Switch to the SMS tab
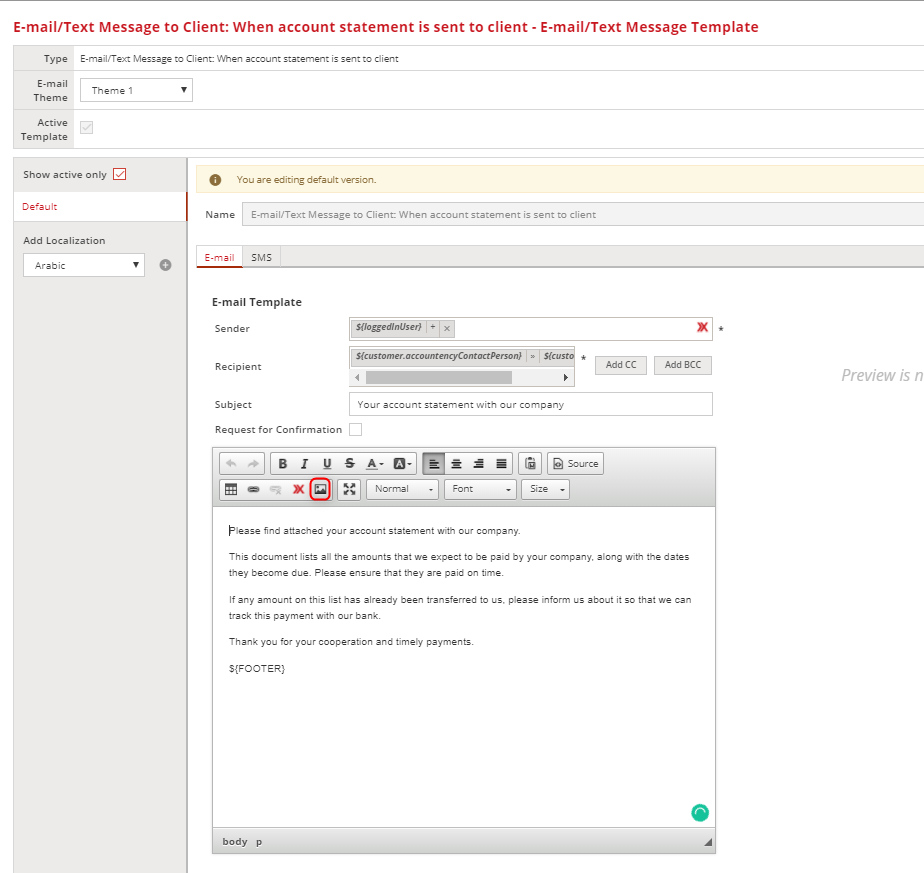 point(262,258)
